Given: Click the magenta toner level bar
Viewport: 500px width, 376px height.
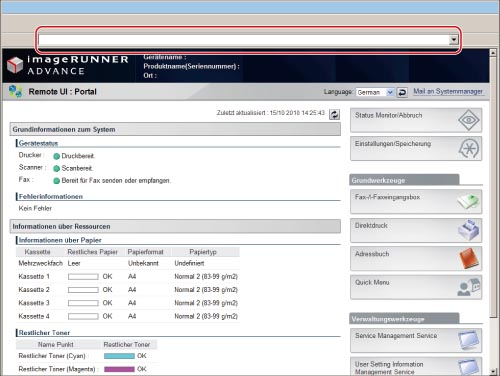Looking at the screenshot, I should [119, 369].
